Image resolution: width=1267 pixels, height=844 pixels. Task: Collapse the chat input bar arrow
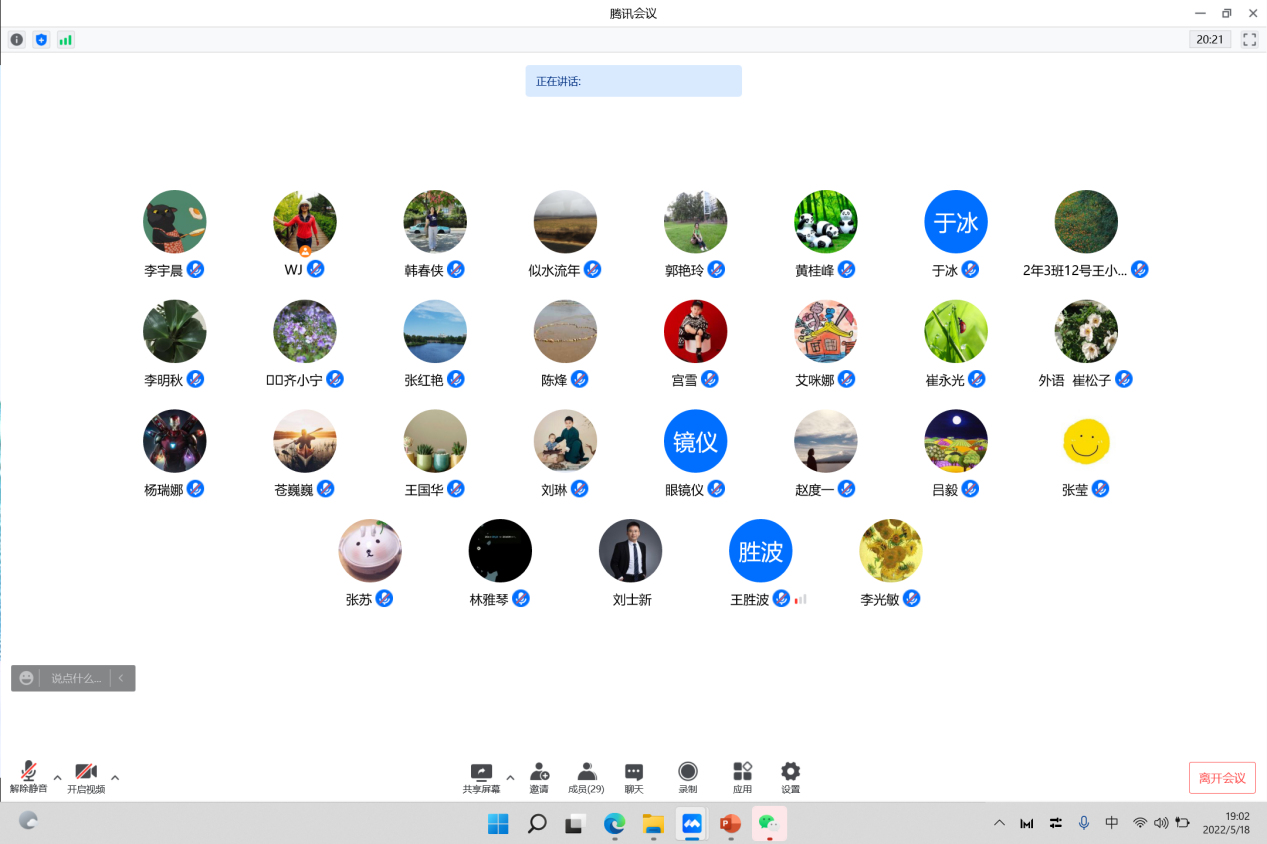click(121, 678)
